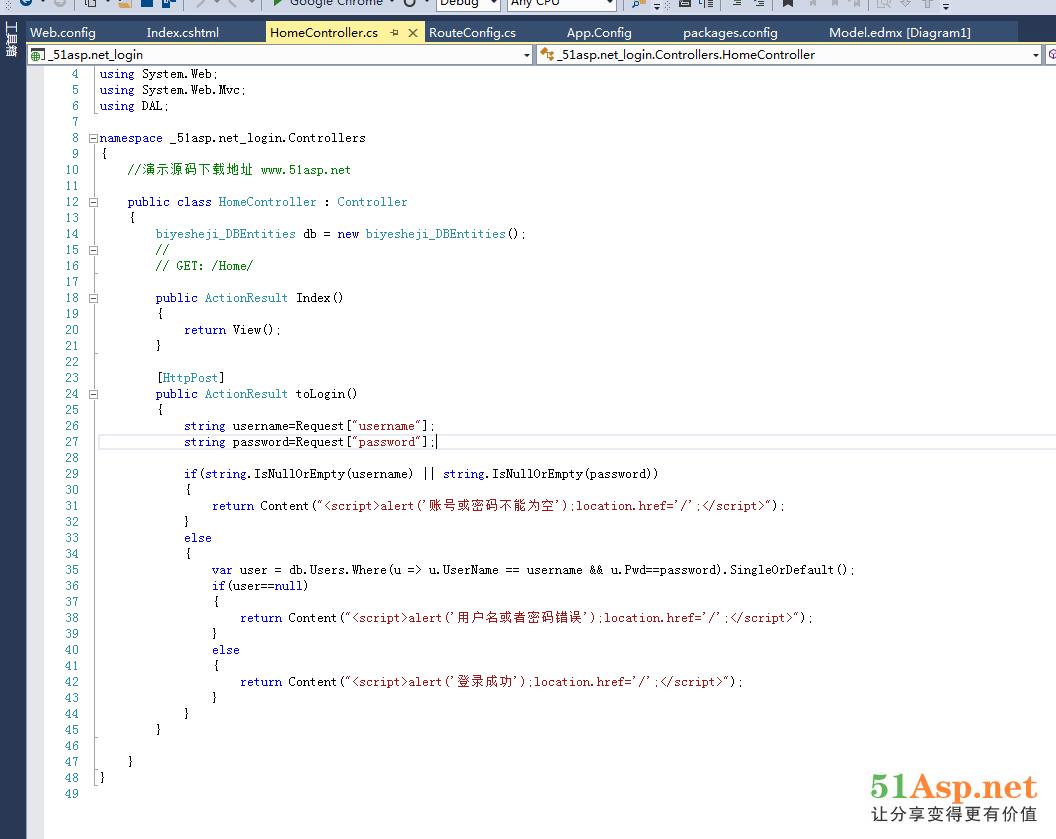Click the '账号或密码不能为空' alert string

tap(494, 506)
